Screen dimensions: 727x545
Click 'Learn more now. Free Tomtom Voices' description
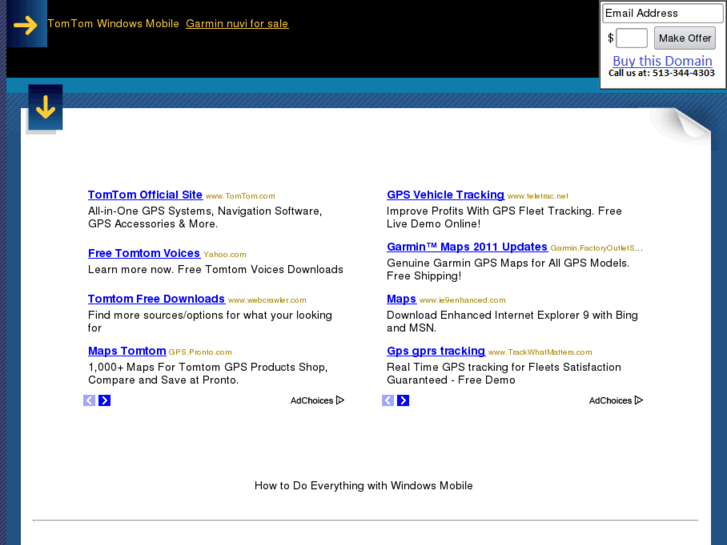tap(216, 269)
